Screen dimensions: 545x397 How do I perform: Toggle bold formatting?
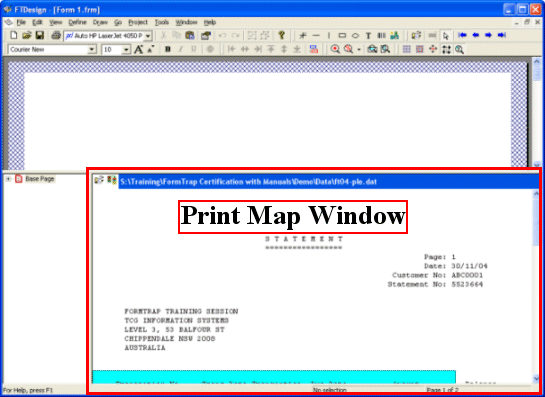[168, 49]
